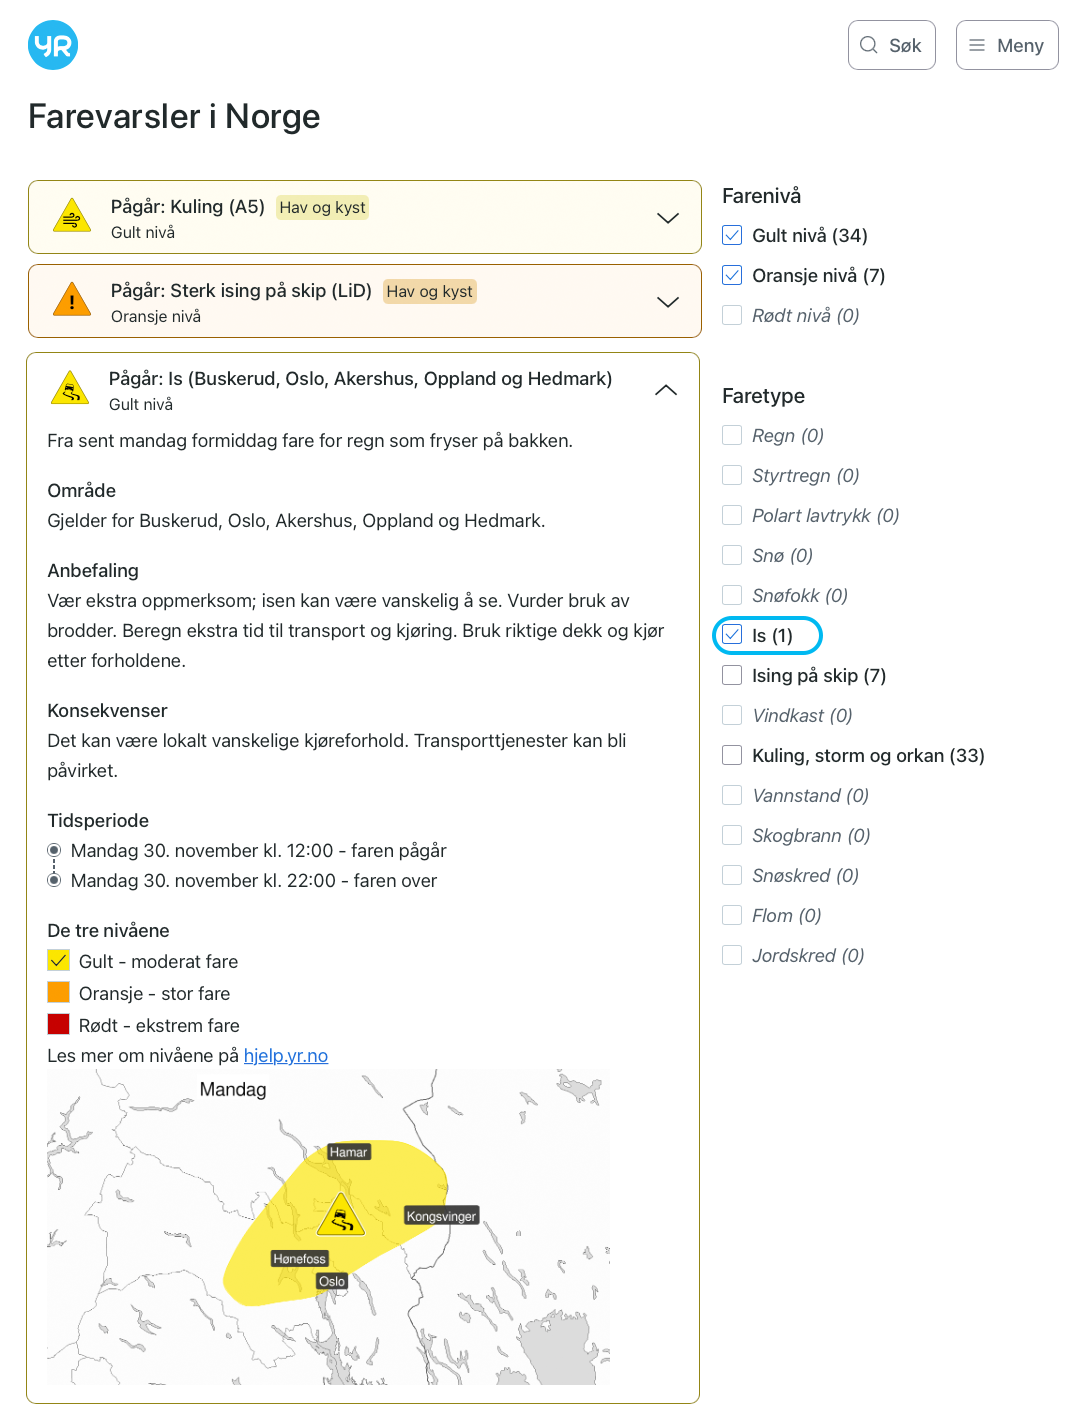Toggle the Regn (0) checkbox

point(732,435)
